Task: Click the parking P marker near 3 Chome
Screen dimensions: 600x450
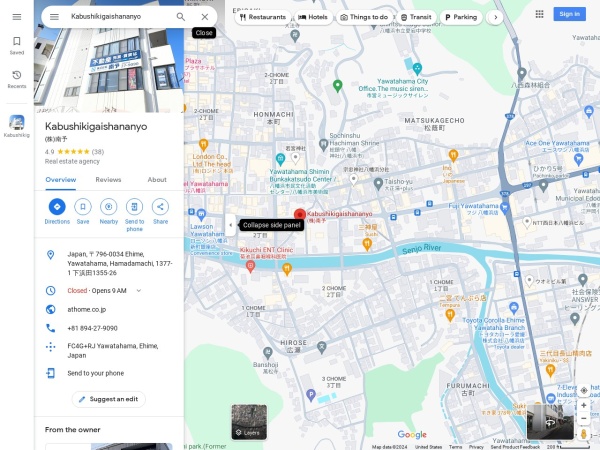Action: pyautogui.click(x=311, y=395)
